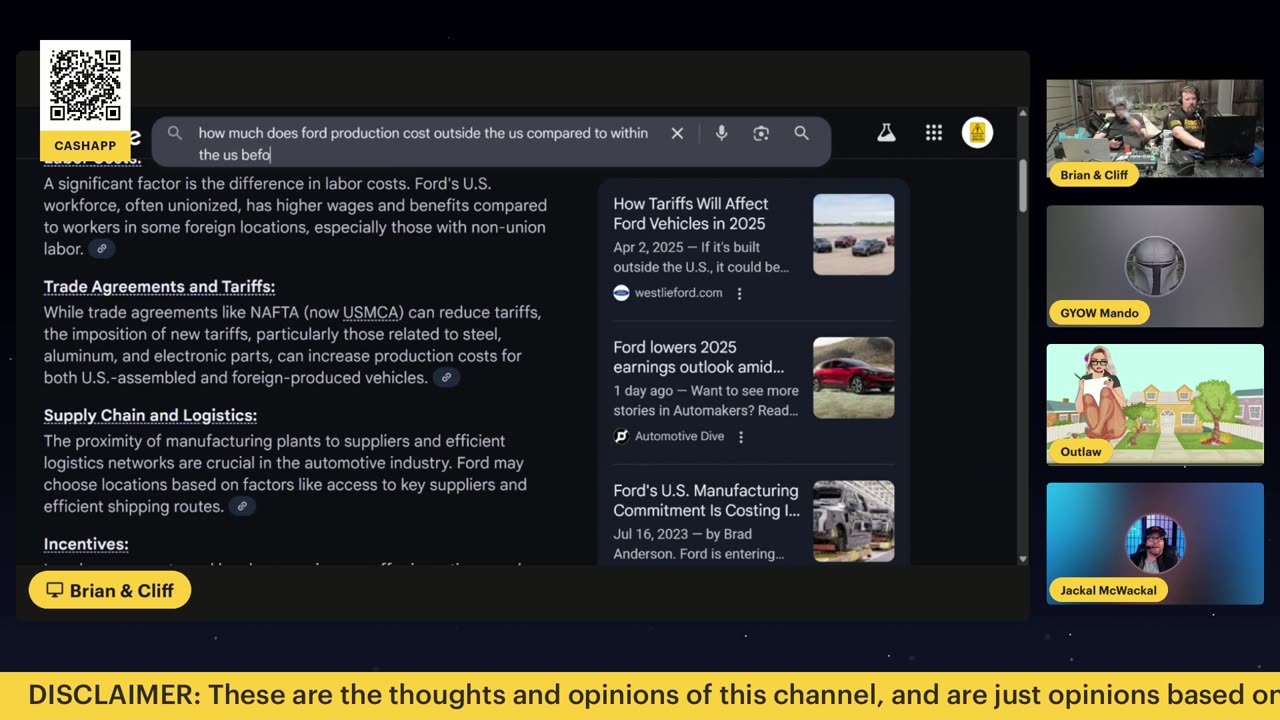Open 'Ford lowers 2025 earnings outlook' article
The image size is (1280, 720).
click(699, 357)
